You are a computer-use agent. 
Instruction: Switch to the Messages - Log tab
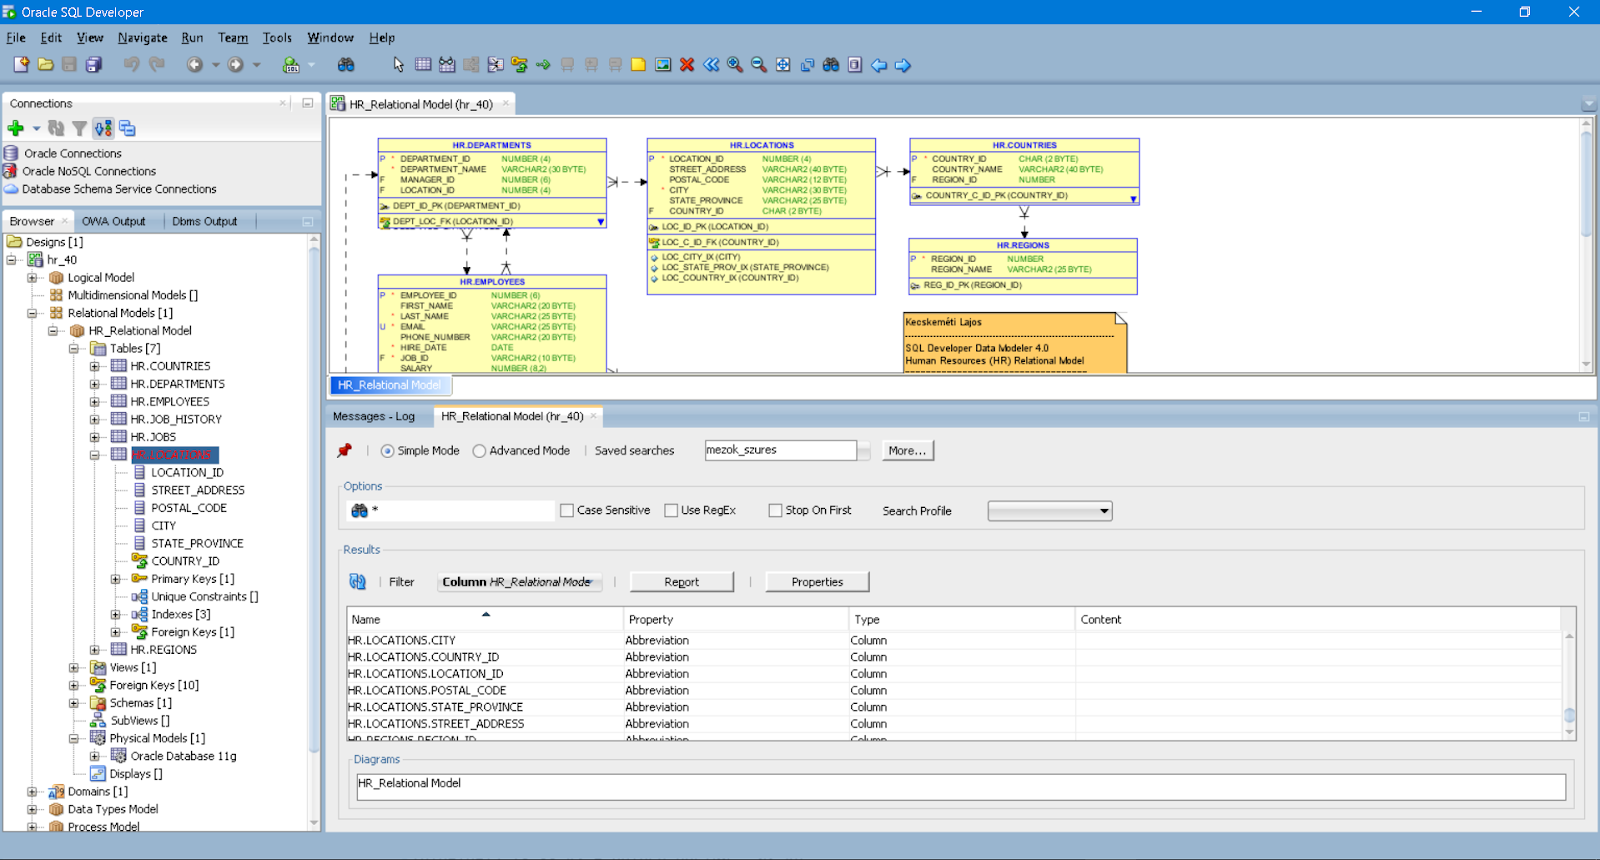coord(374,416)
